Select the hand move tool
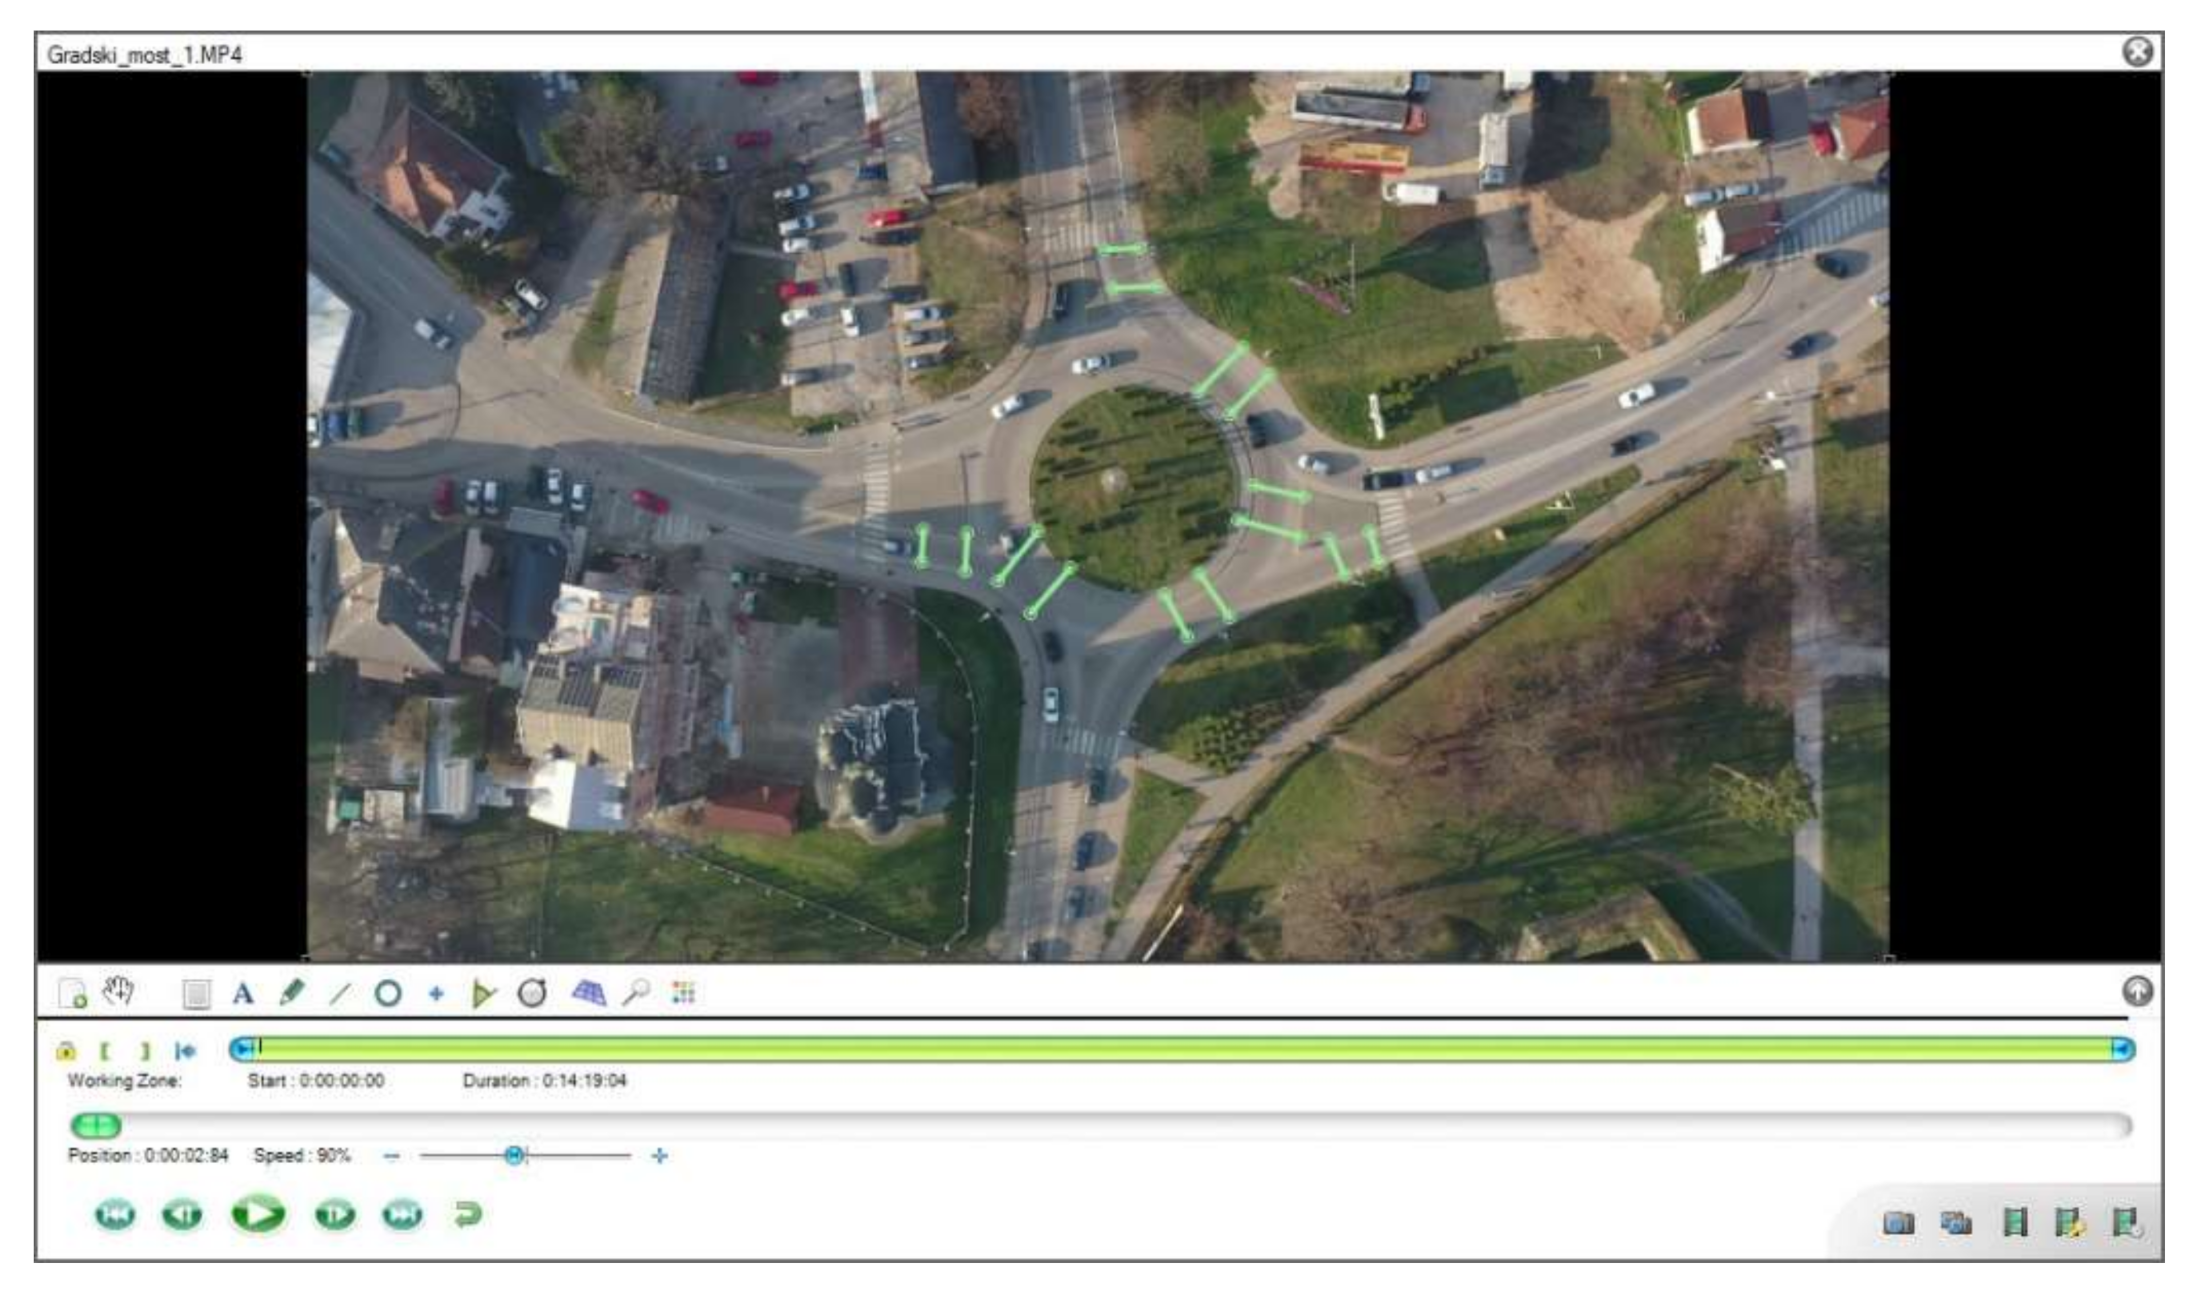2201x1295 pixels. click(x=119, y=991)
